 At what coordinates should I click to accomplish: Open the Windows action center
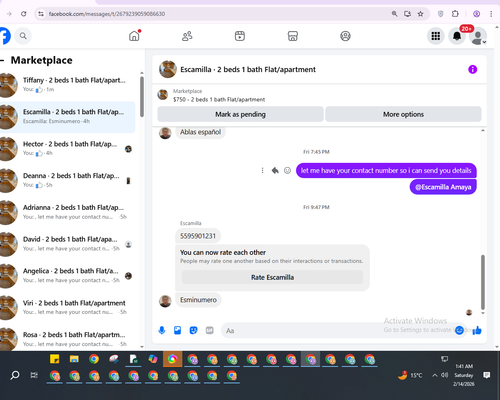(487, 375)
